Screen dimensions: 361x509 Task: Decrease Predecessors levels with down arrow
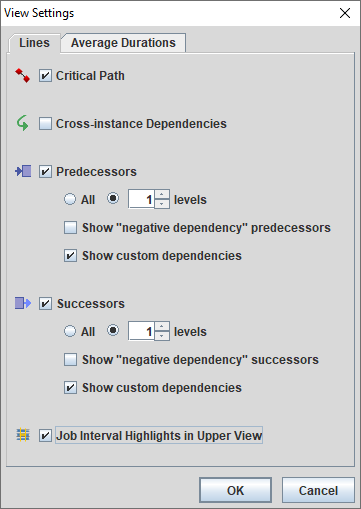pyautogui.click(x=162, y=204)
